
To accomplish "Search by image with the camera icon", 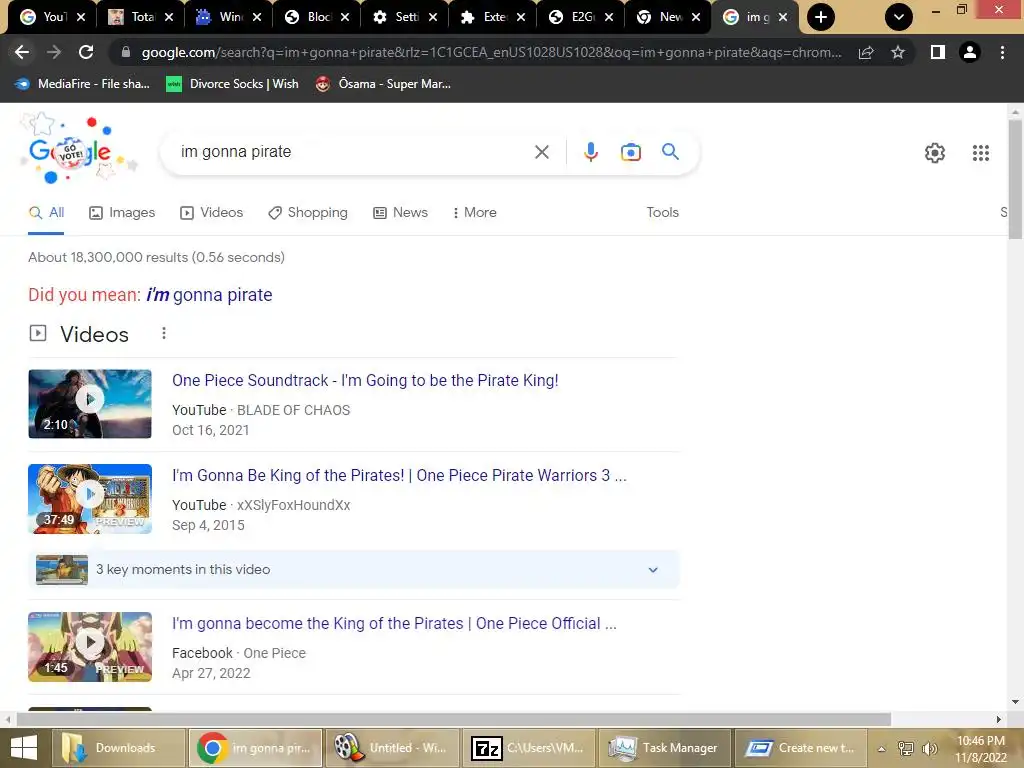I will coord(630,152).
